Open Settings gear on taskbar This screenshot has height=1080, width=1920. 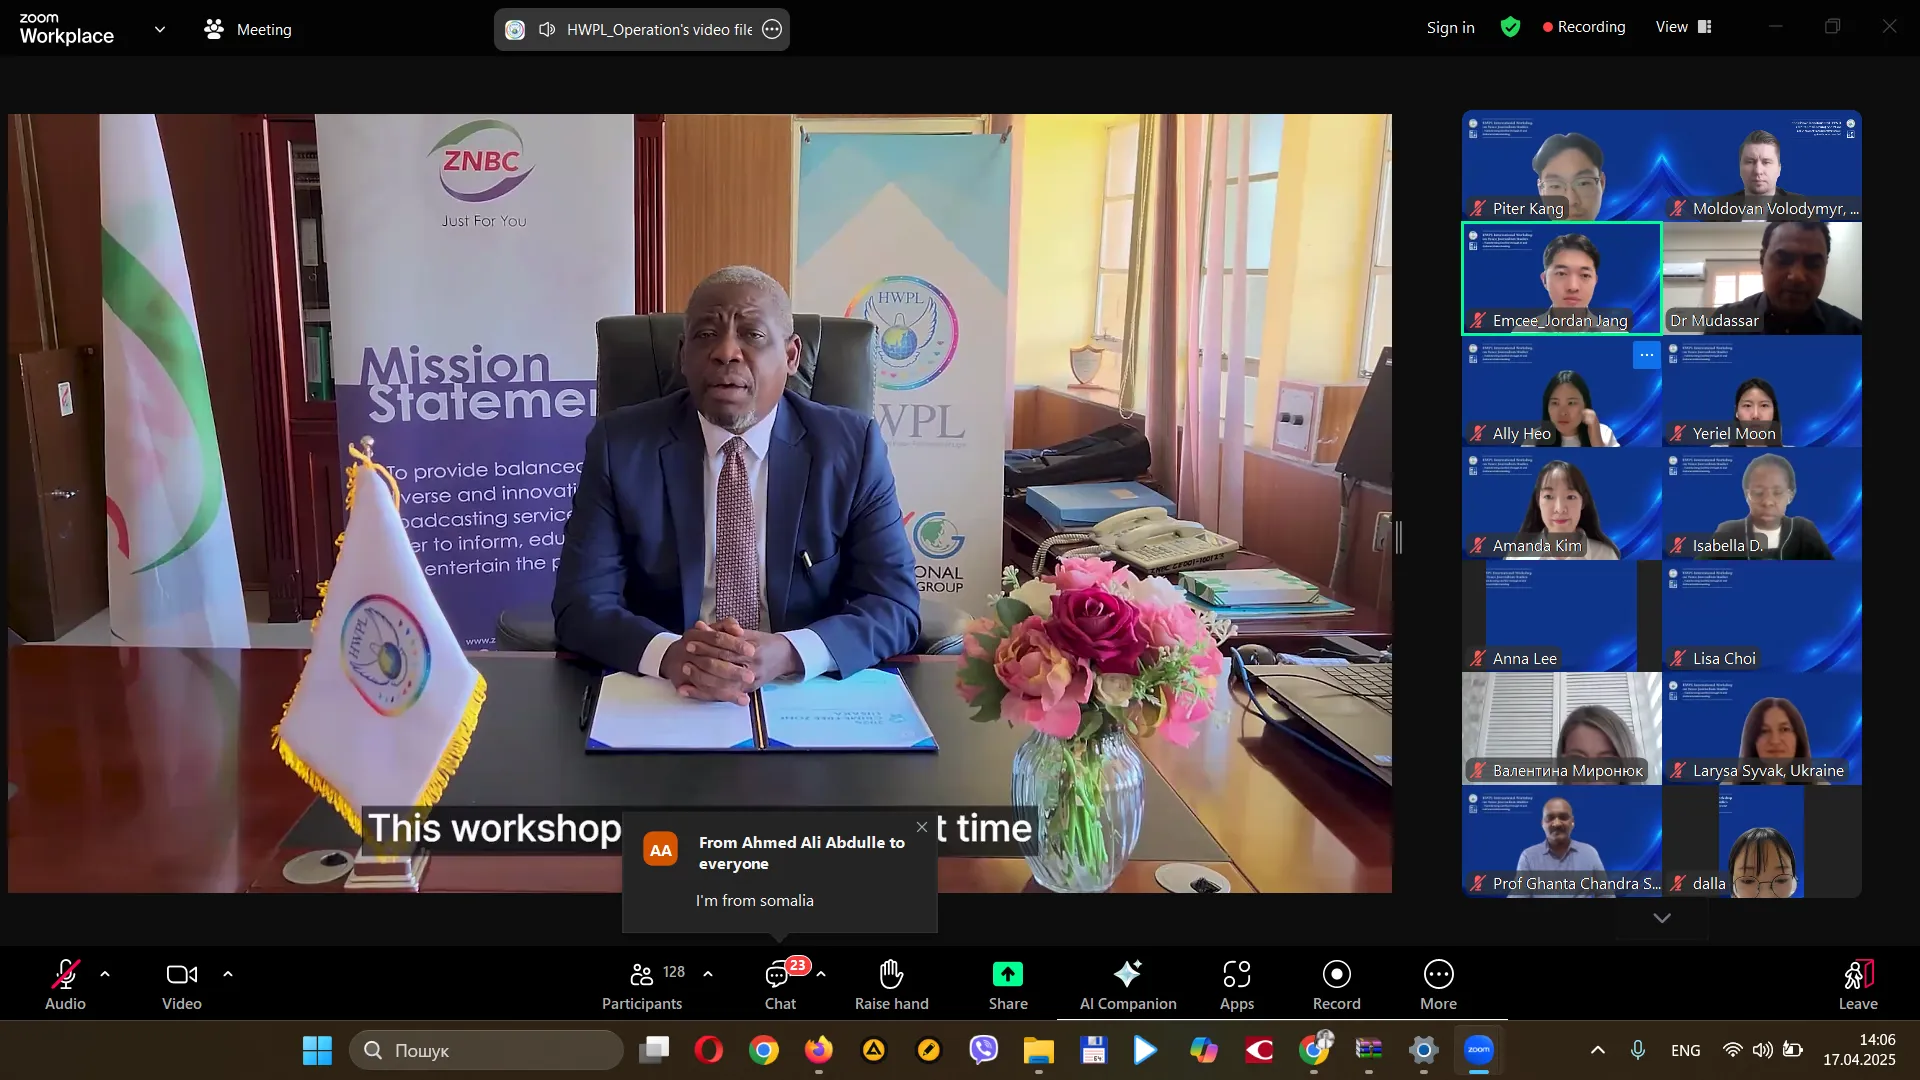click(x=1424, y=1050)
